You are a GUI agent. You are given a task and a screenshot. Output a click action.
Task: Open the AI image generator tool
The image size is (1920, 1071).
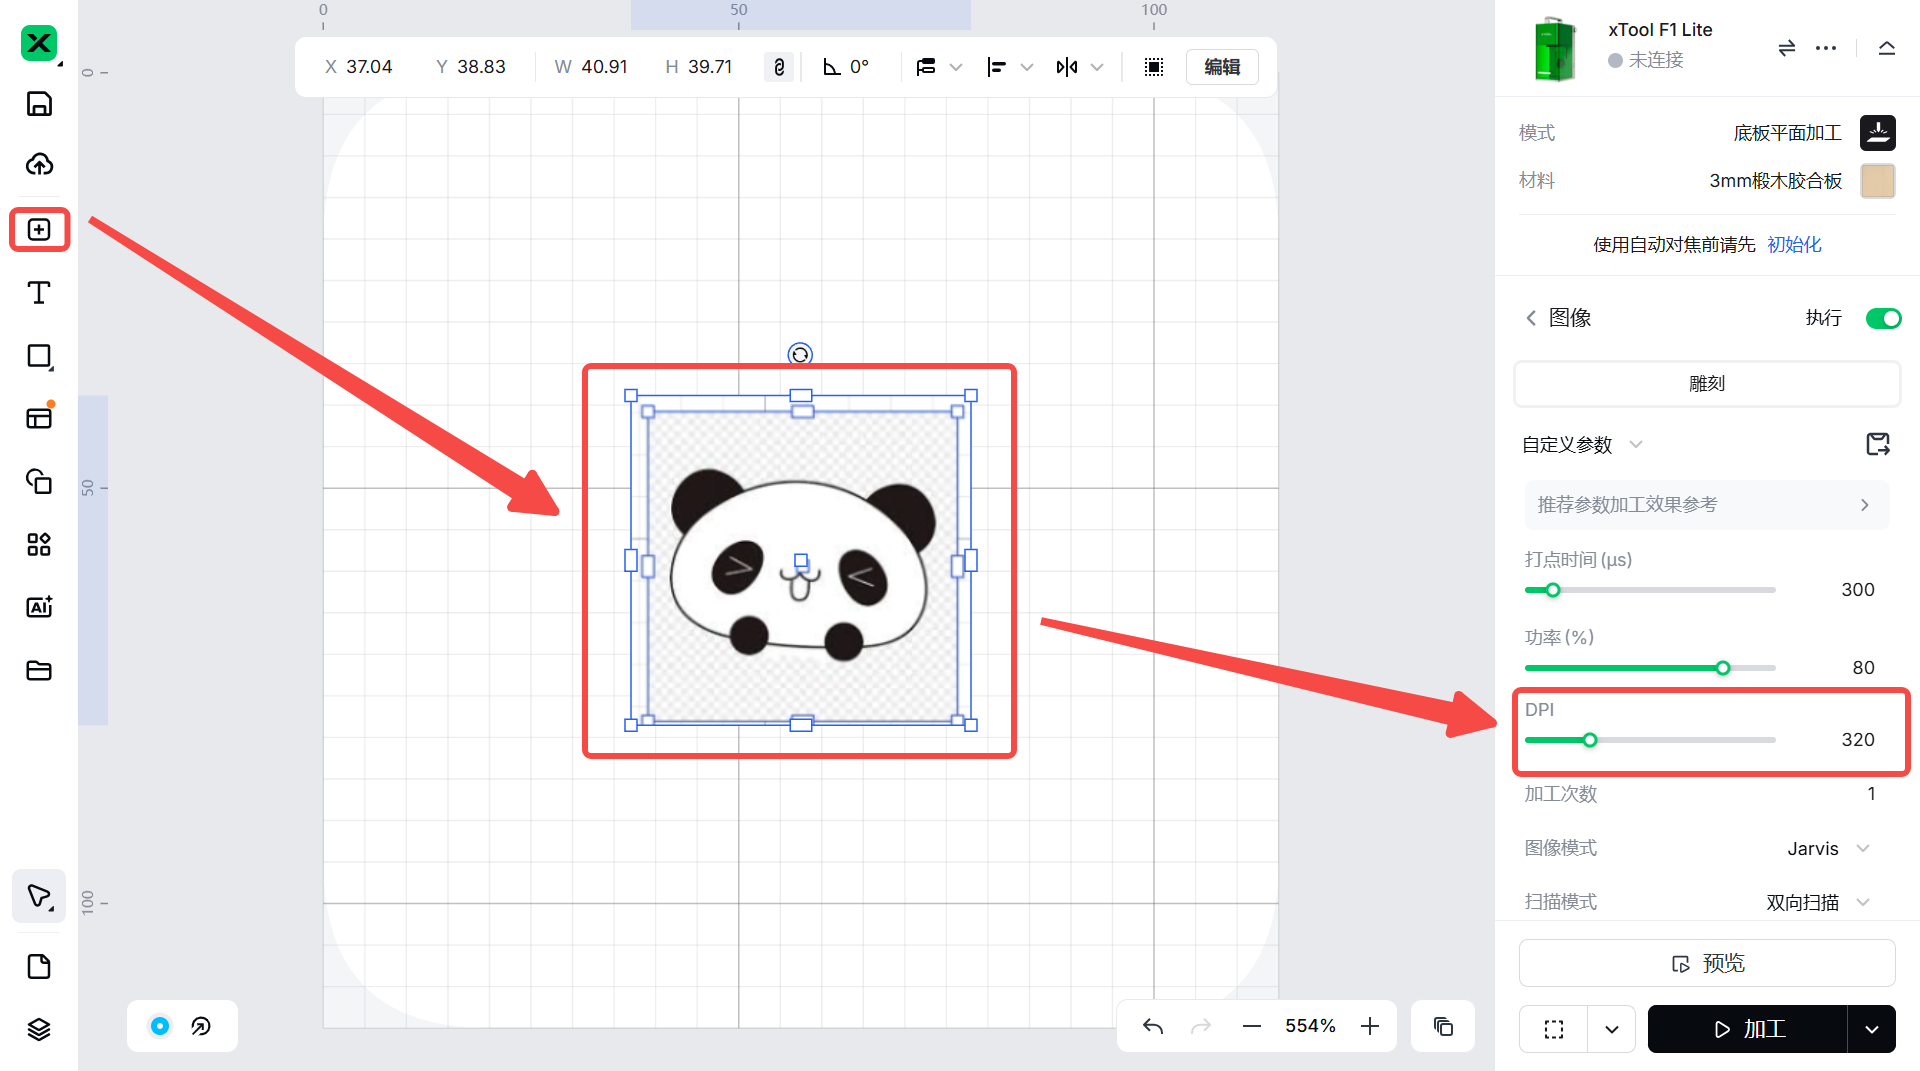point(39,607)
